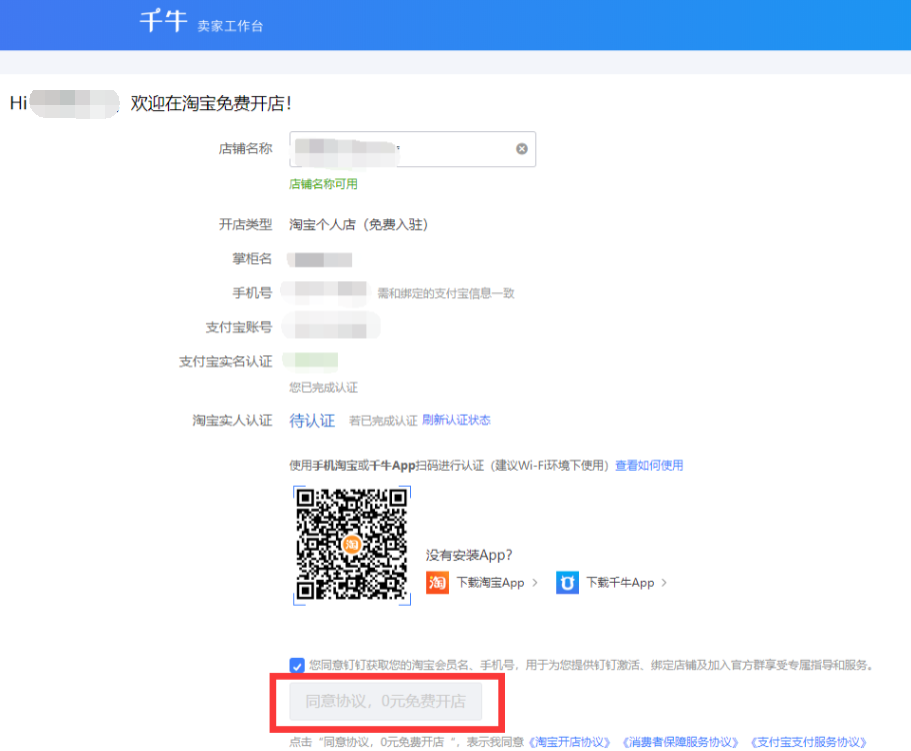
Task: Click 同意协议，0元免费开店 button
Action: click(x=385, y=702)
